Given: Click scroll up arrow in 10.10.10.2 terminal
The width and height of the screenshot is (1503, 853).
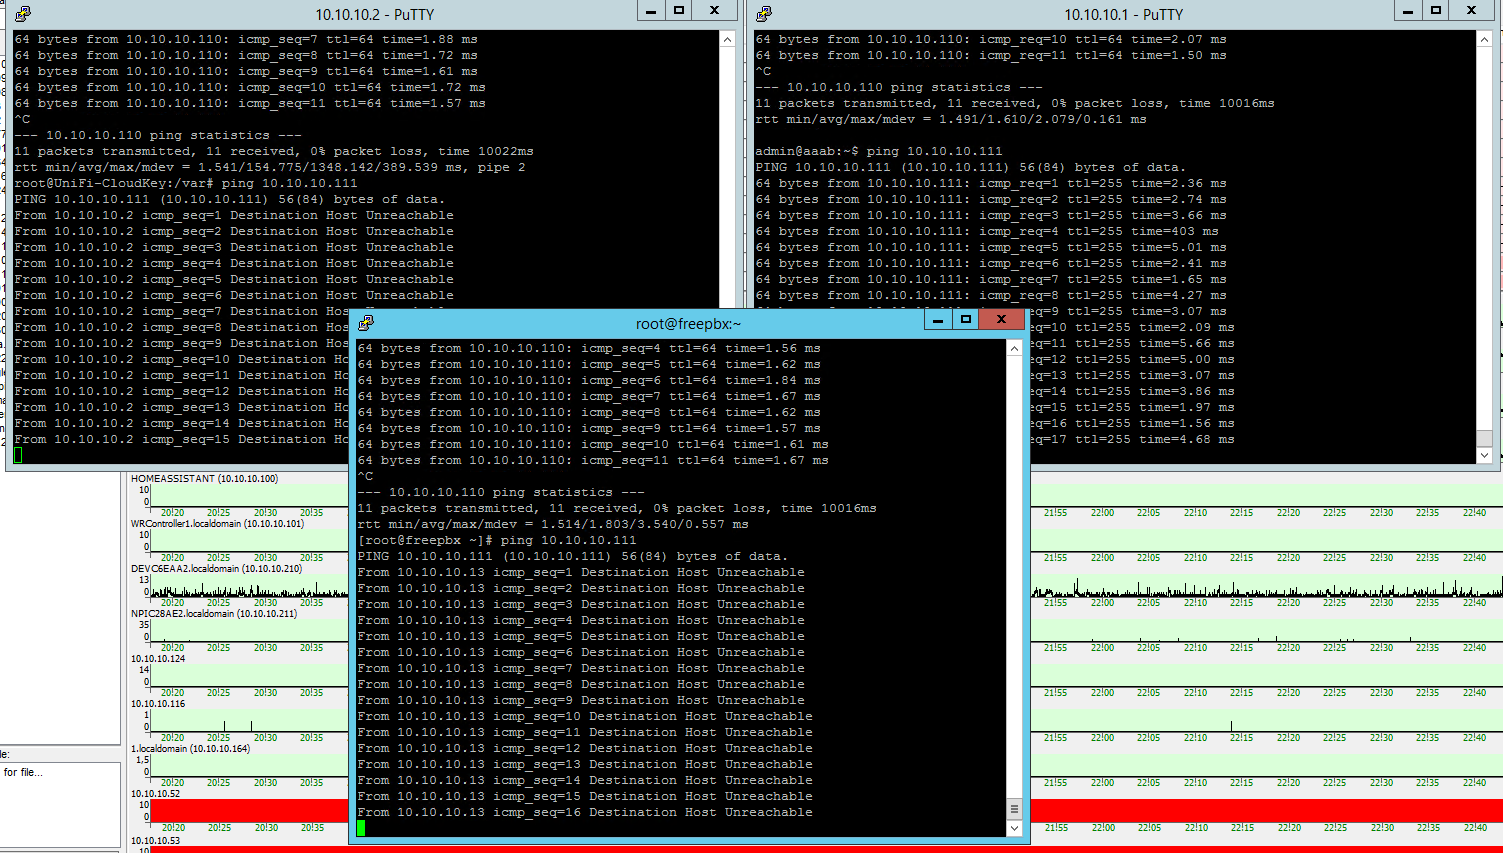Looking at the screenshot, I should [x=727, y=39].
